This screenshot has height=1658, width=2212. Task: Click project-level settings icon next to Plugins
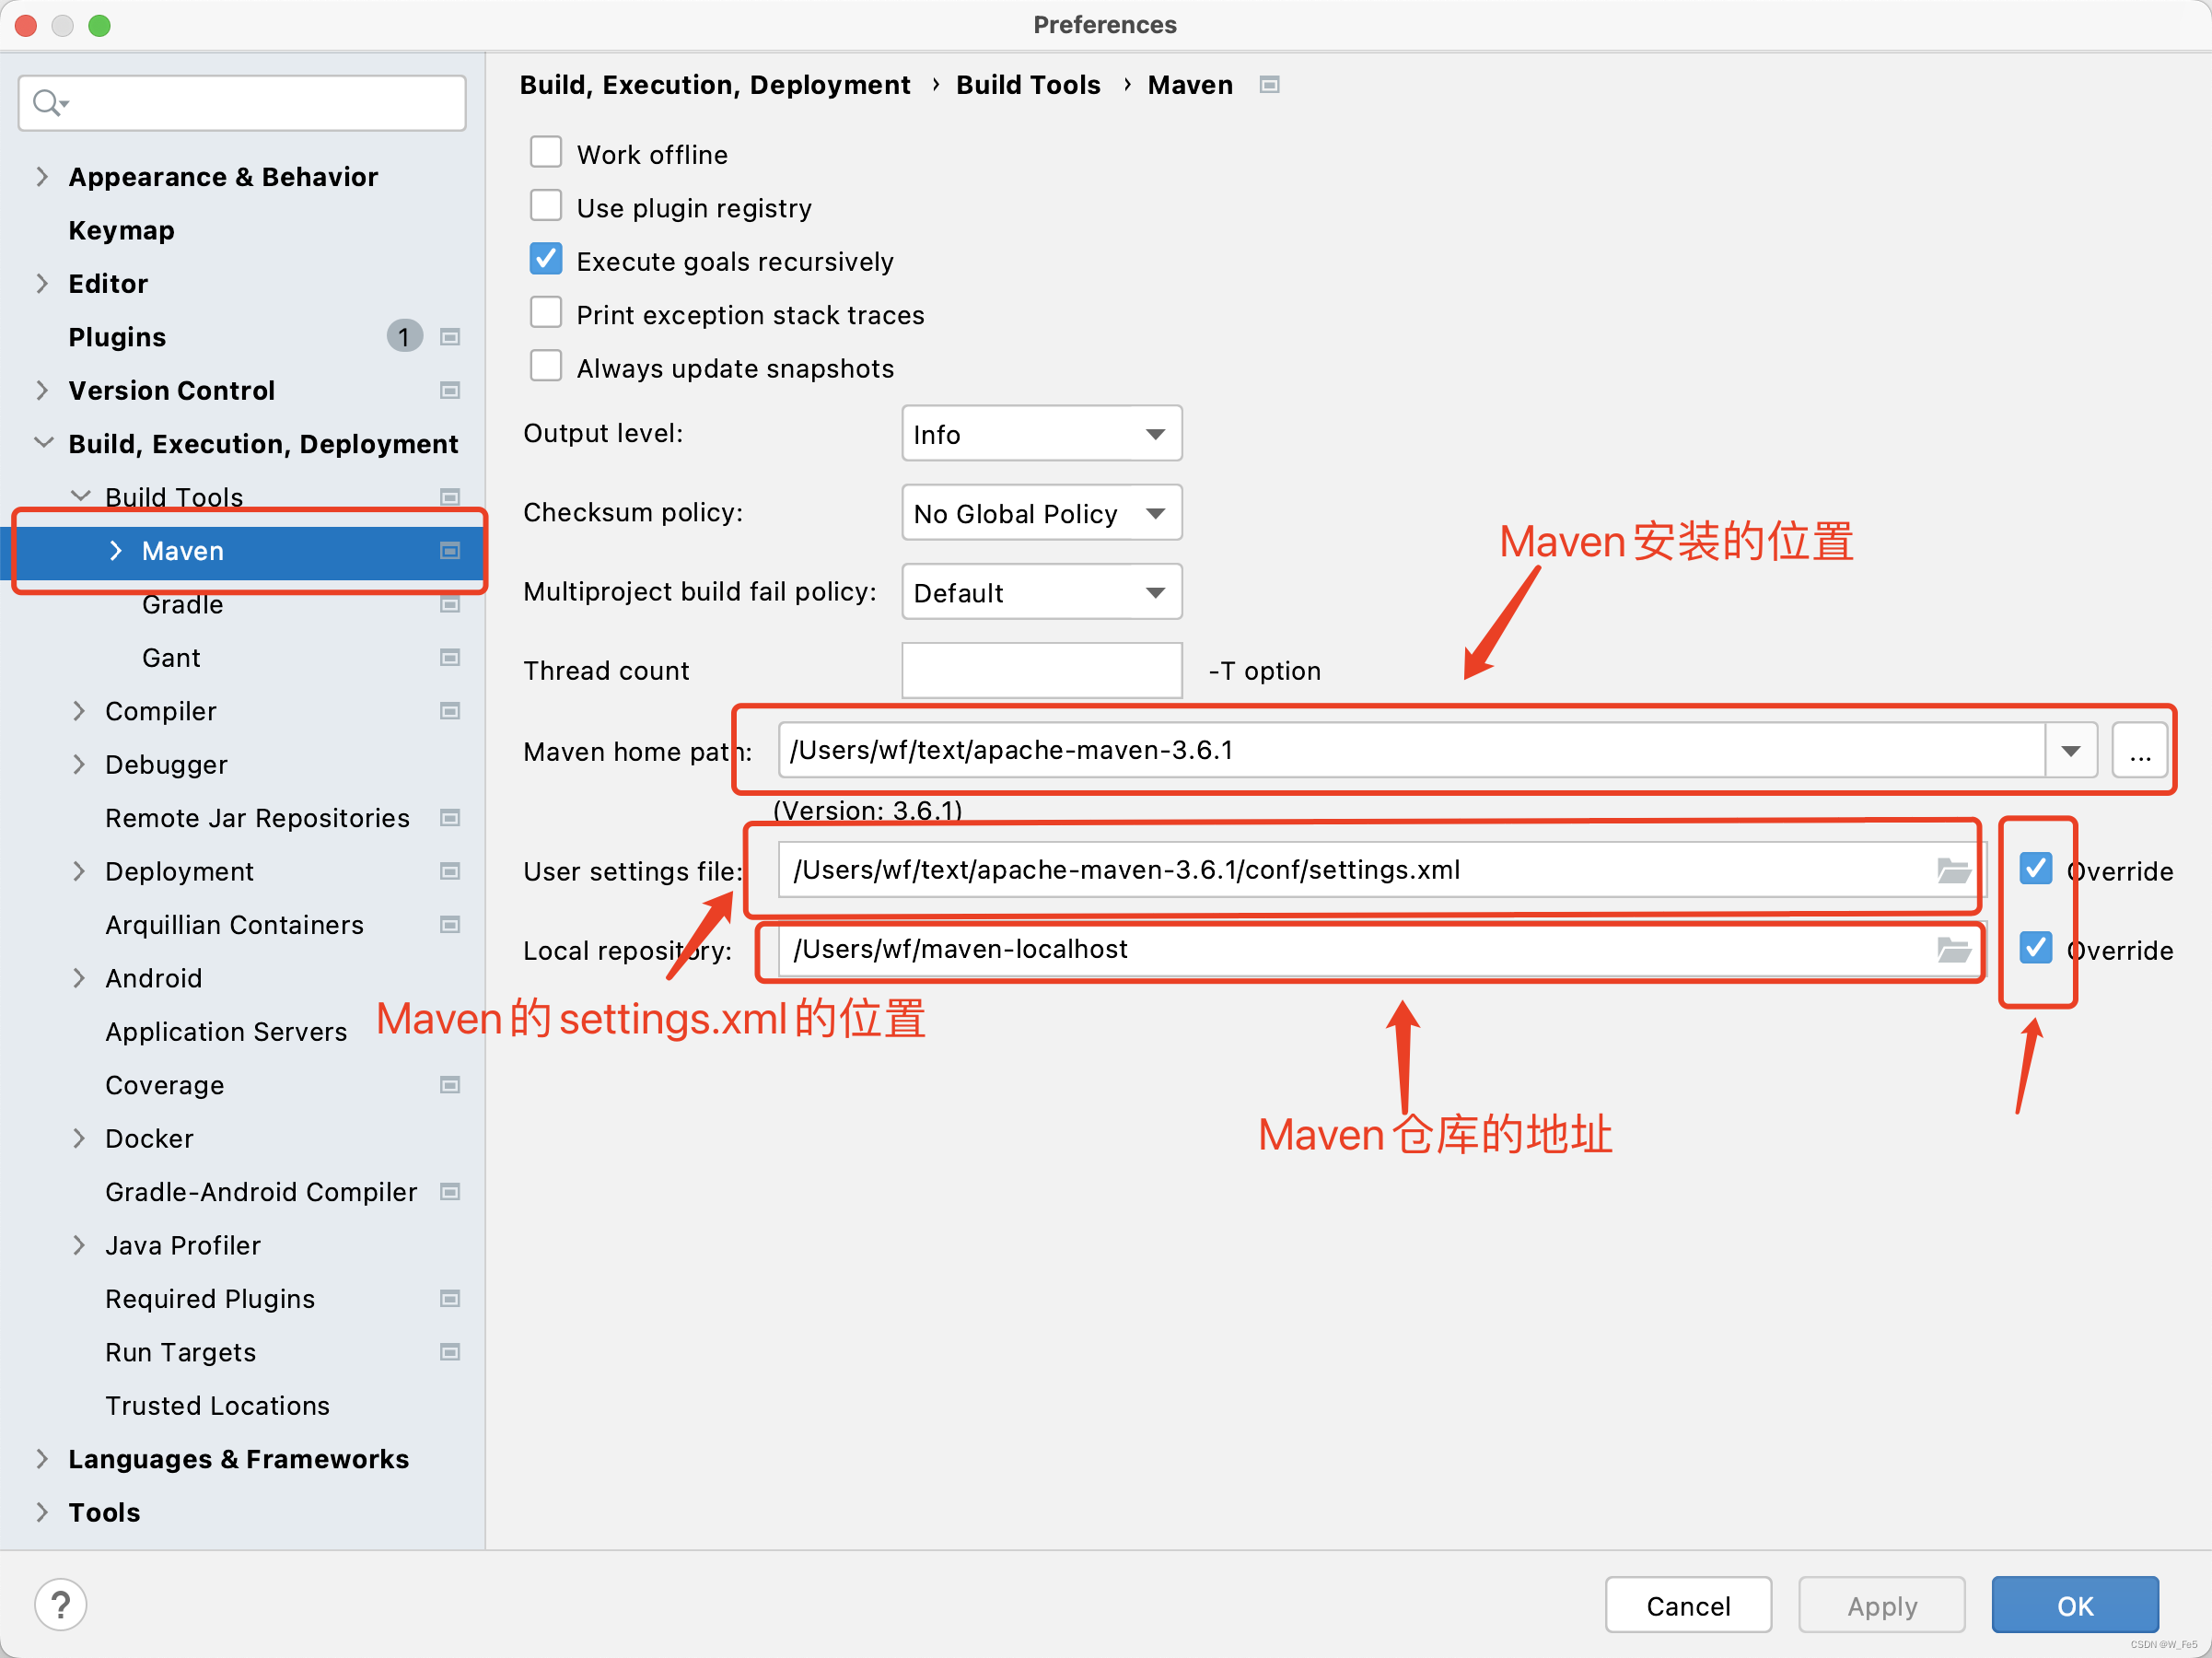(x=450, y=337)
